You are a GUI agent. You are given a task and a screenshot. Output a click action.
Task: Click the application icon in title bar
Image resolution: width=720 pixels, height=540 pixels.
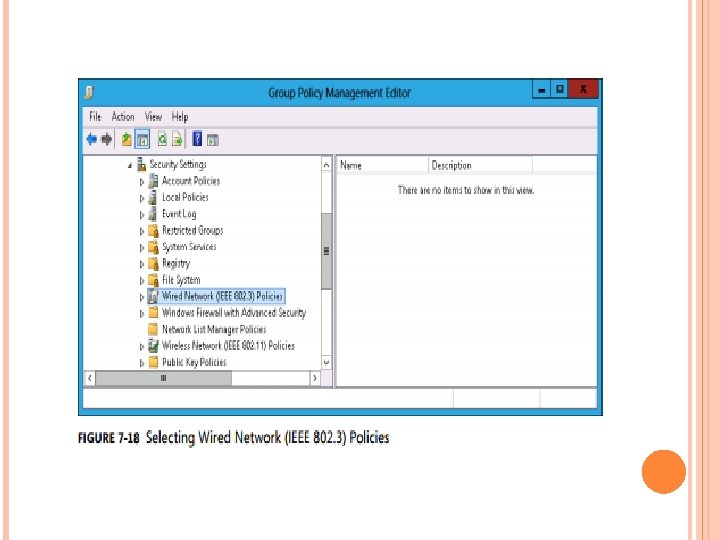[89, 92]
